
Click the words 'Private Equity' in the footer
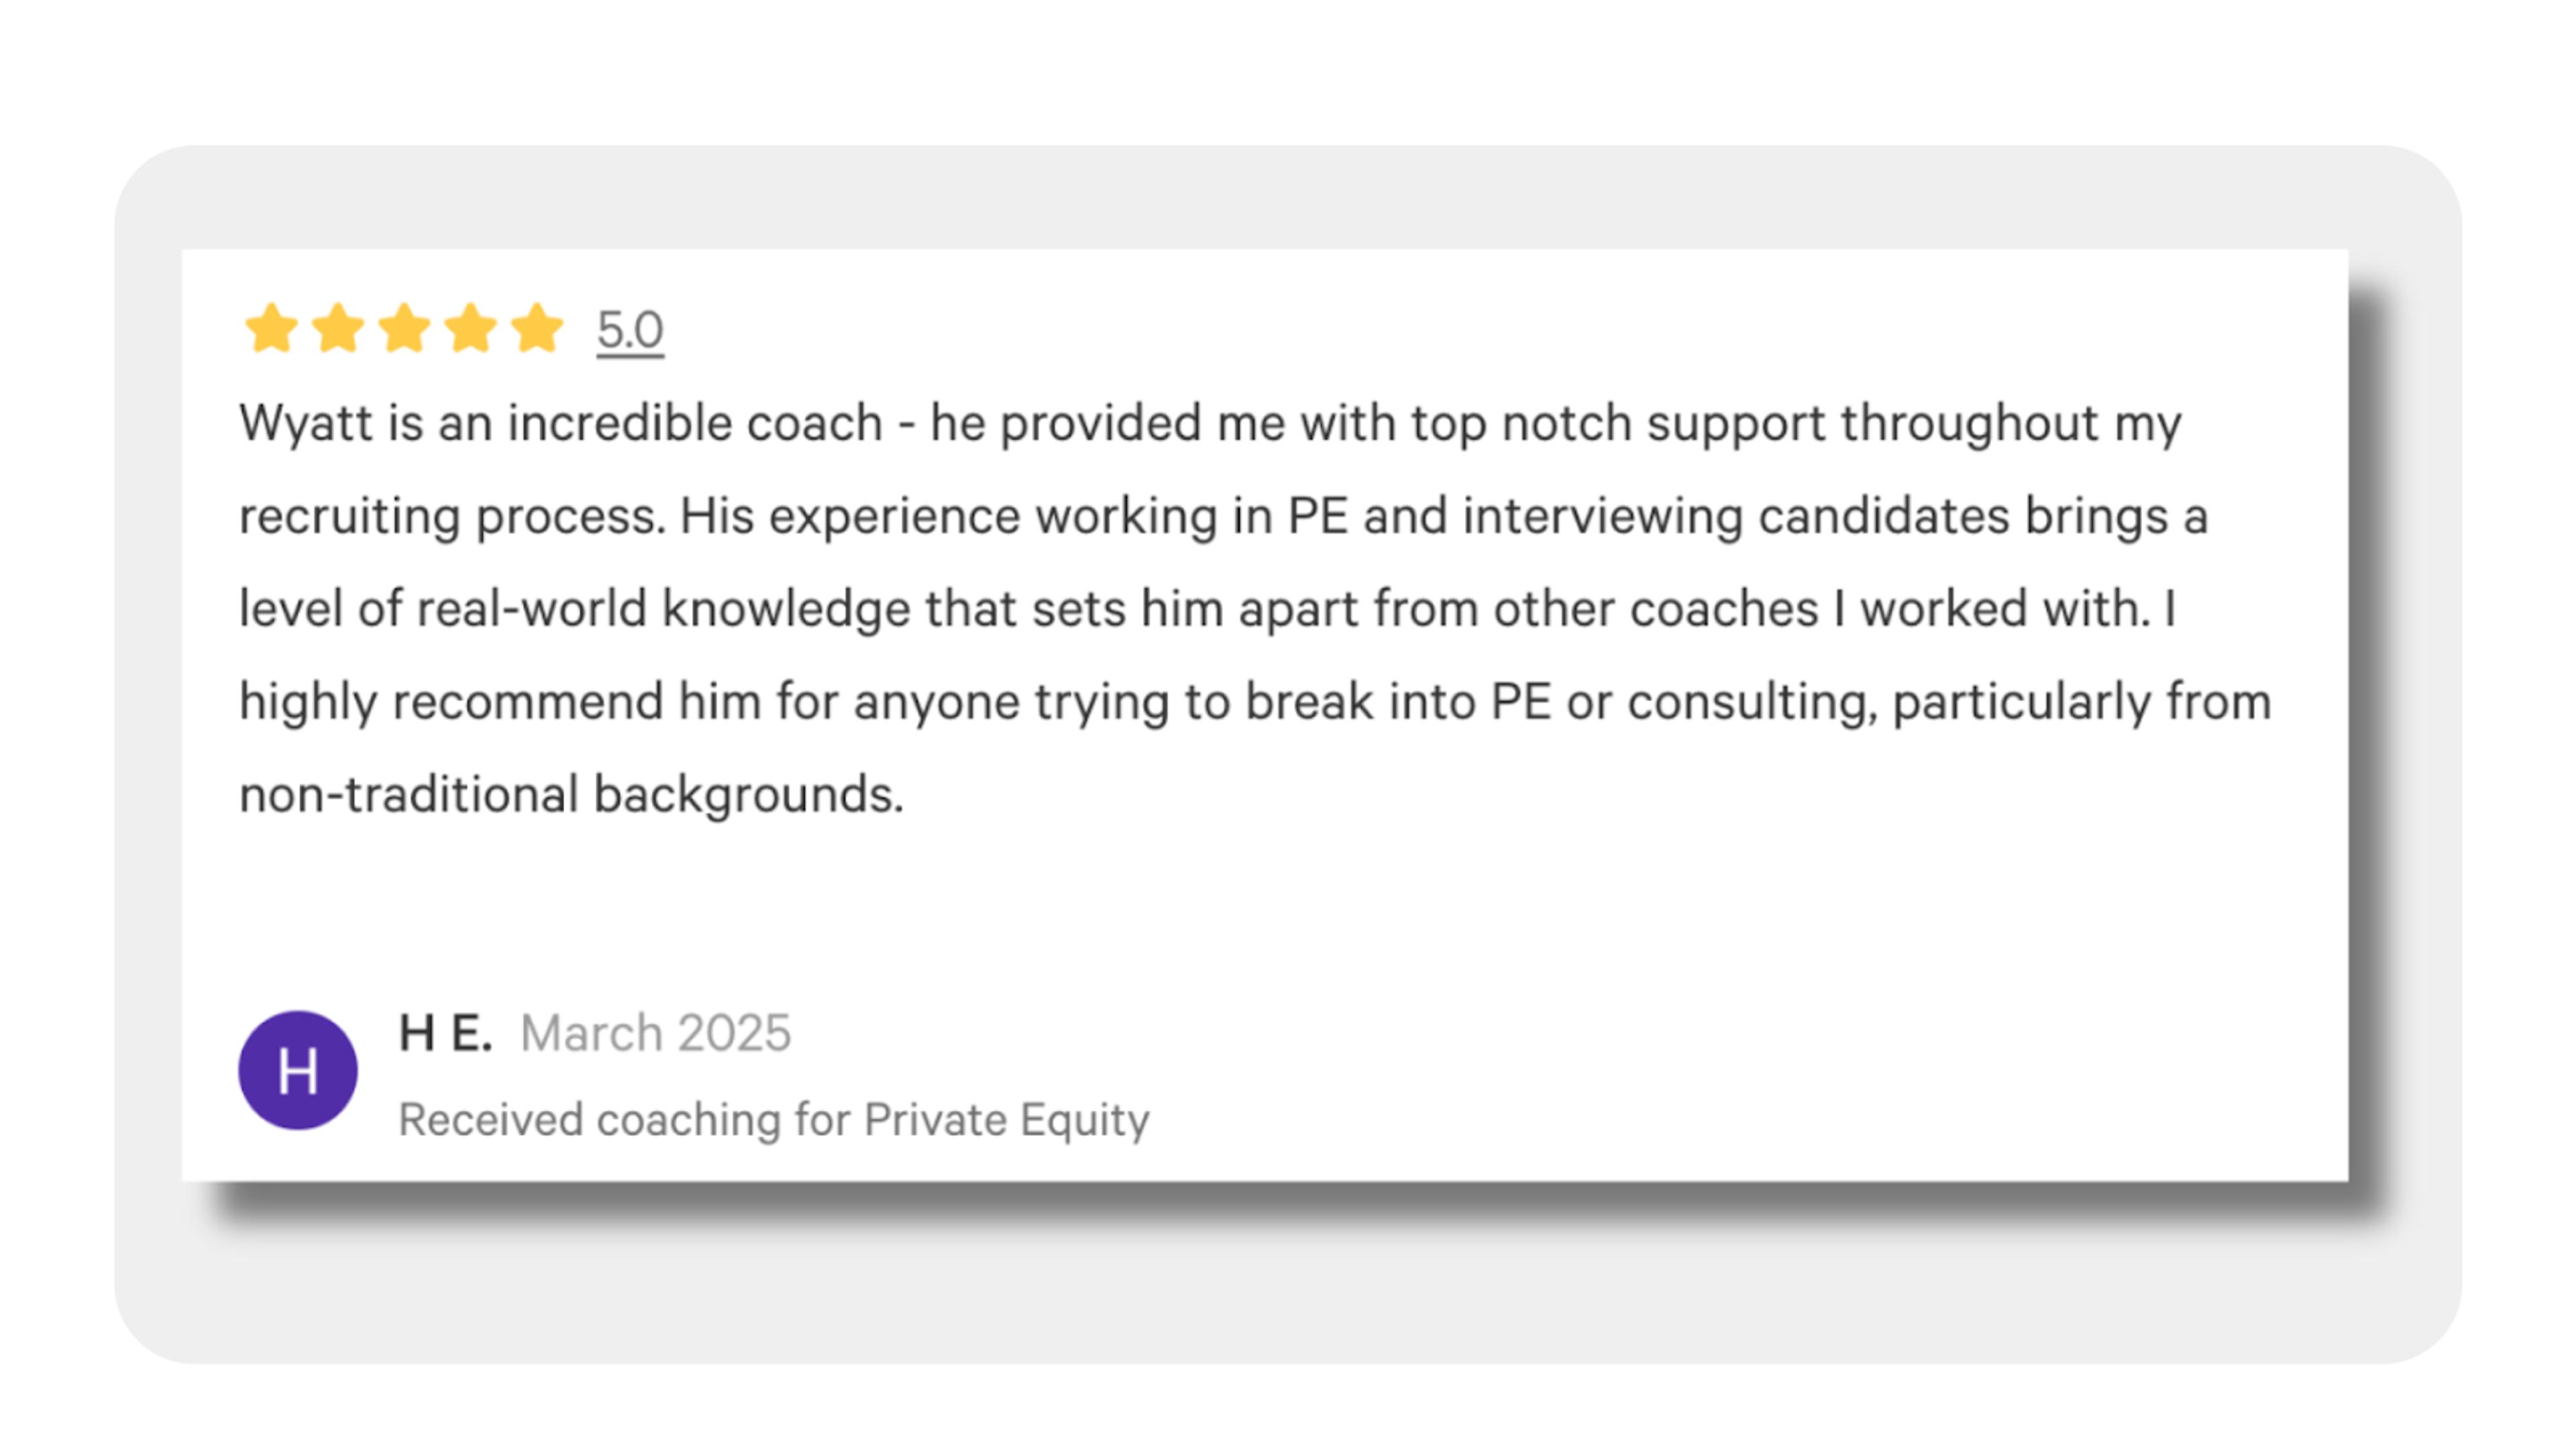point(1007,1120)
